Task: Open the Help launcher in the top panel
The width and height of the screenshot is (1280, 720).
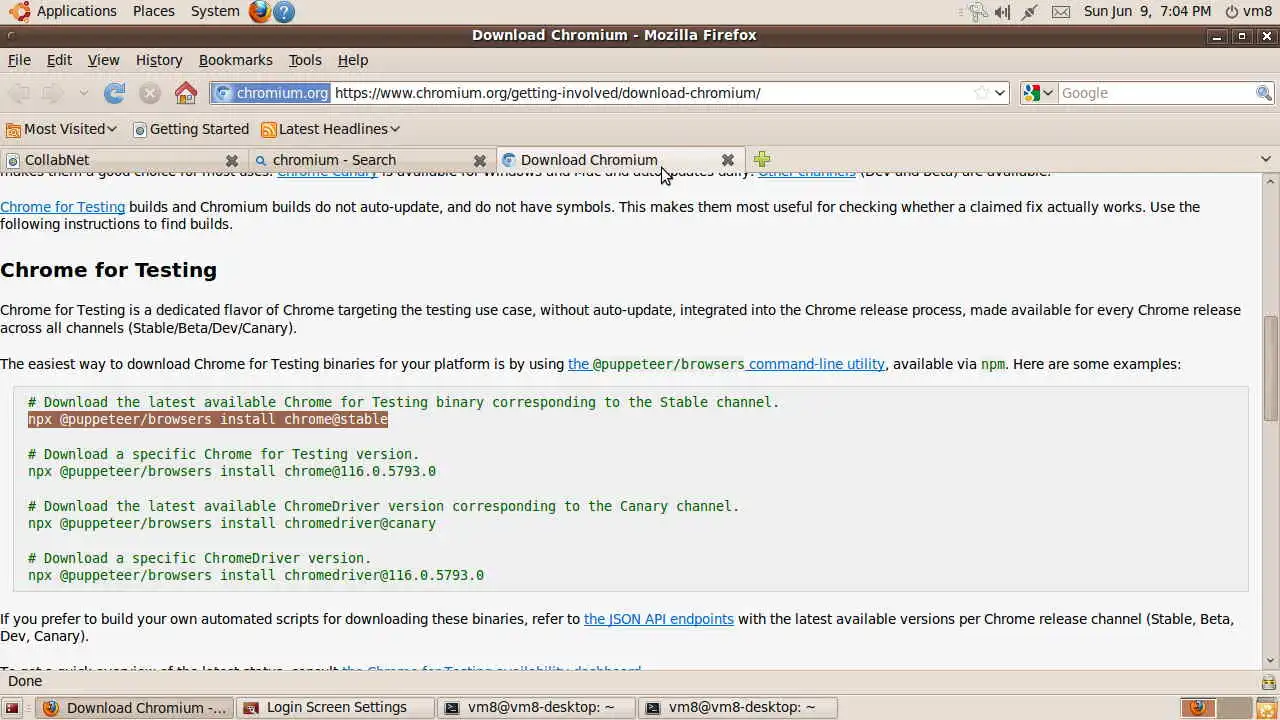Action: [284, 11]
